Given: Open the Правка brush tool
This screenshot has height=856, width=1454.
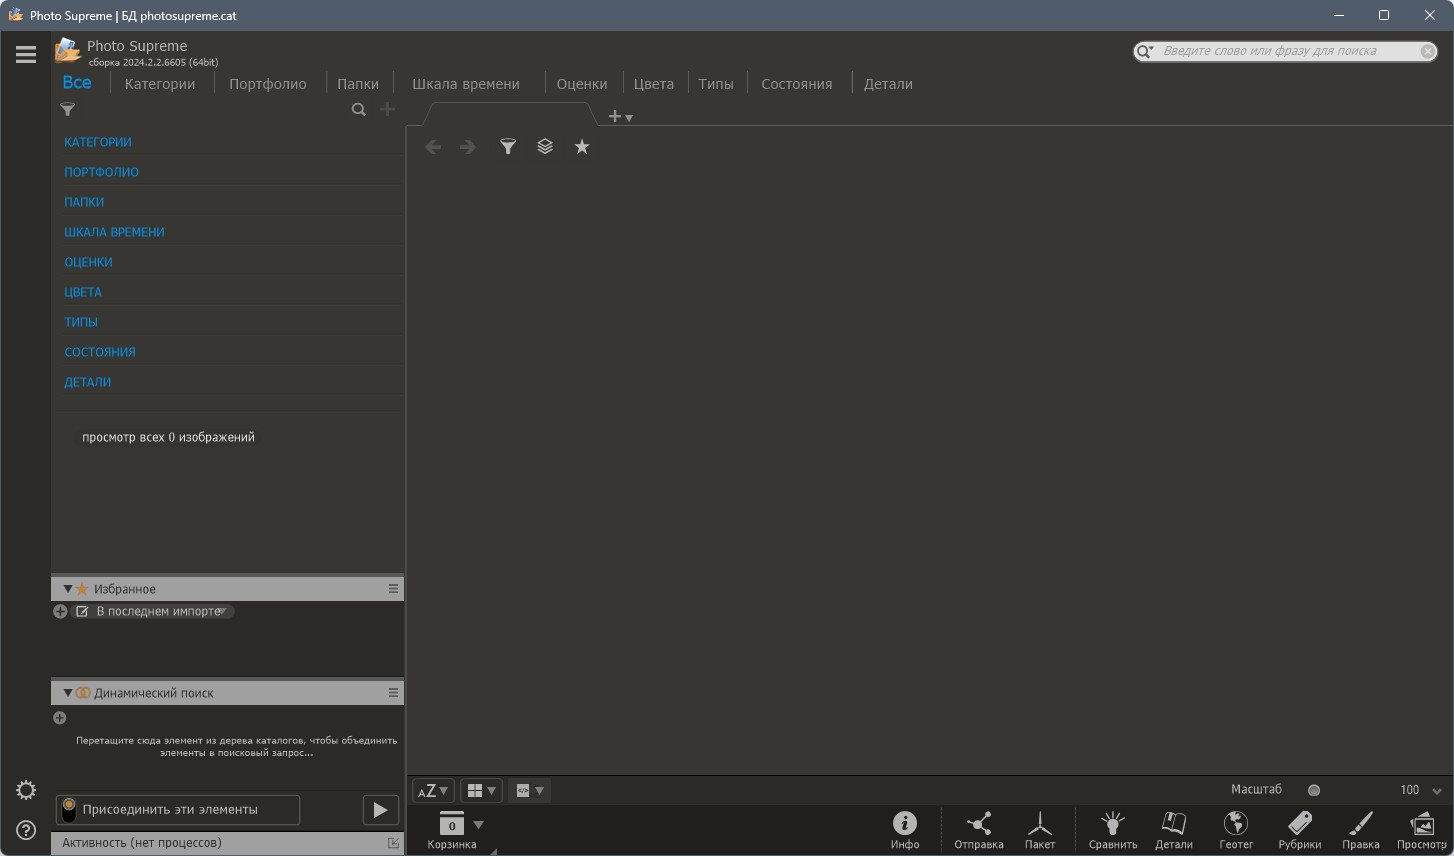Looking at the screenshot, I should pyautogui.click(x=1361, y=830).
